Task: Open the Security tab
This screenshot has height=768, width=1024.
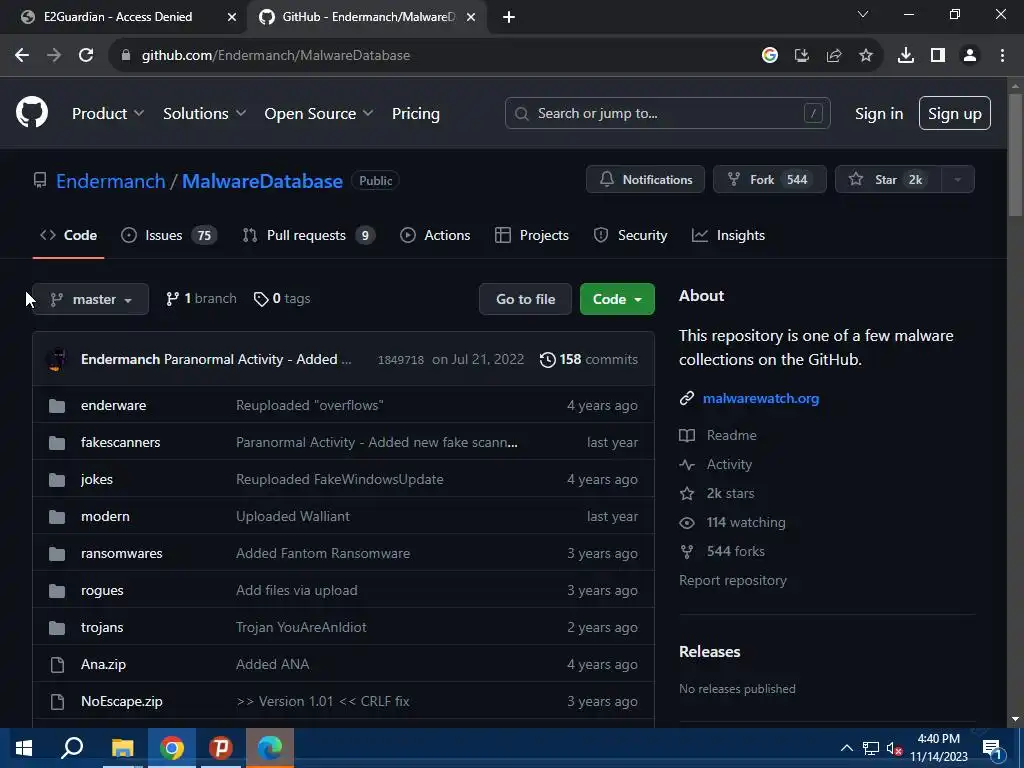Action: pyautogui.click(x=630, y=235)
